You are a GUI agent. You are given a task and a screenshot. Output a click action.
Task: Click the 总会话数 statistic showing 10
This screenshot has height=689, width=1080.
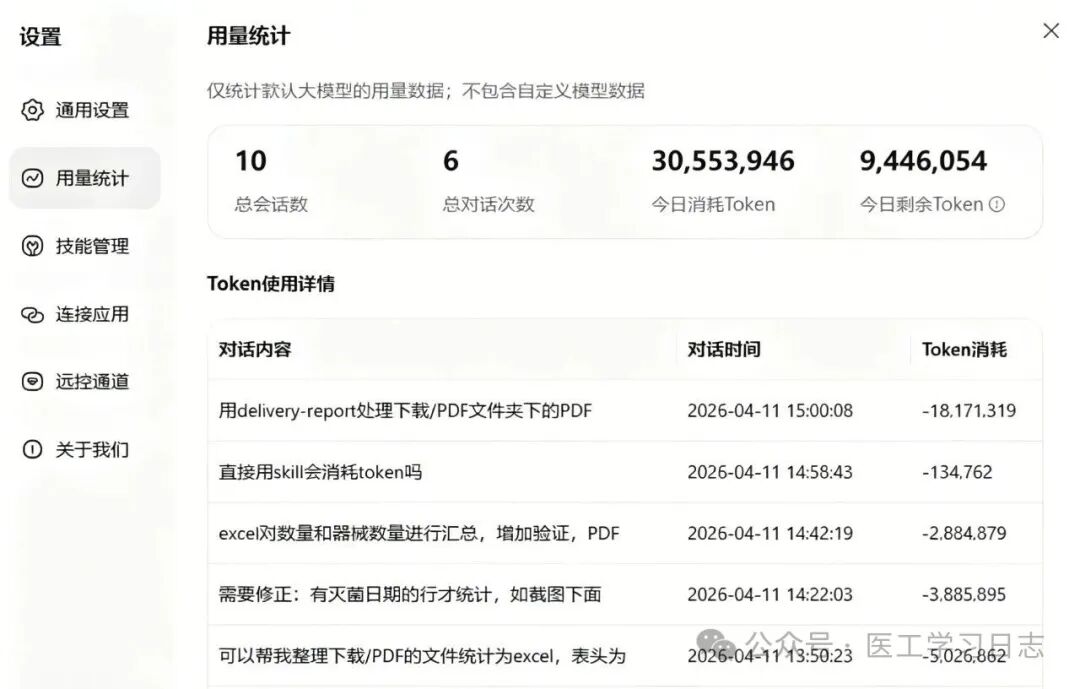(x=268, y=178)
